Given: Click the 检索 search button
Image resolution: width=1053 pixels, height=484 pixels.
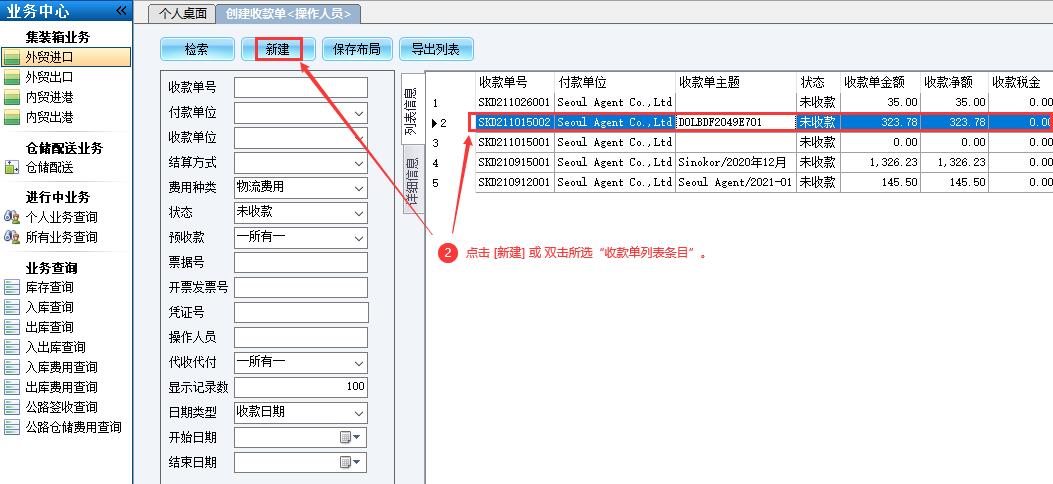Looking at the screenshot, I should pos(197,49).
